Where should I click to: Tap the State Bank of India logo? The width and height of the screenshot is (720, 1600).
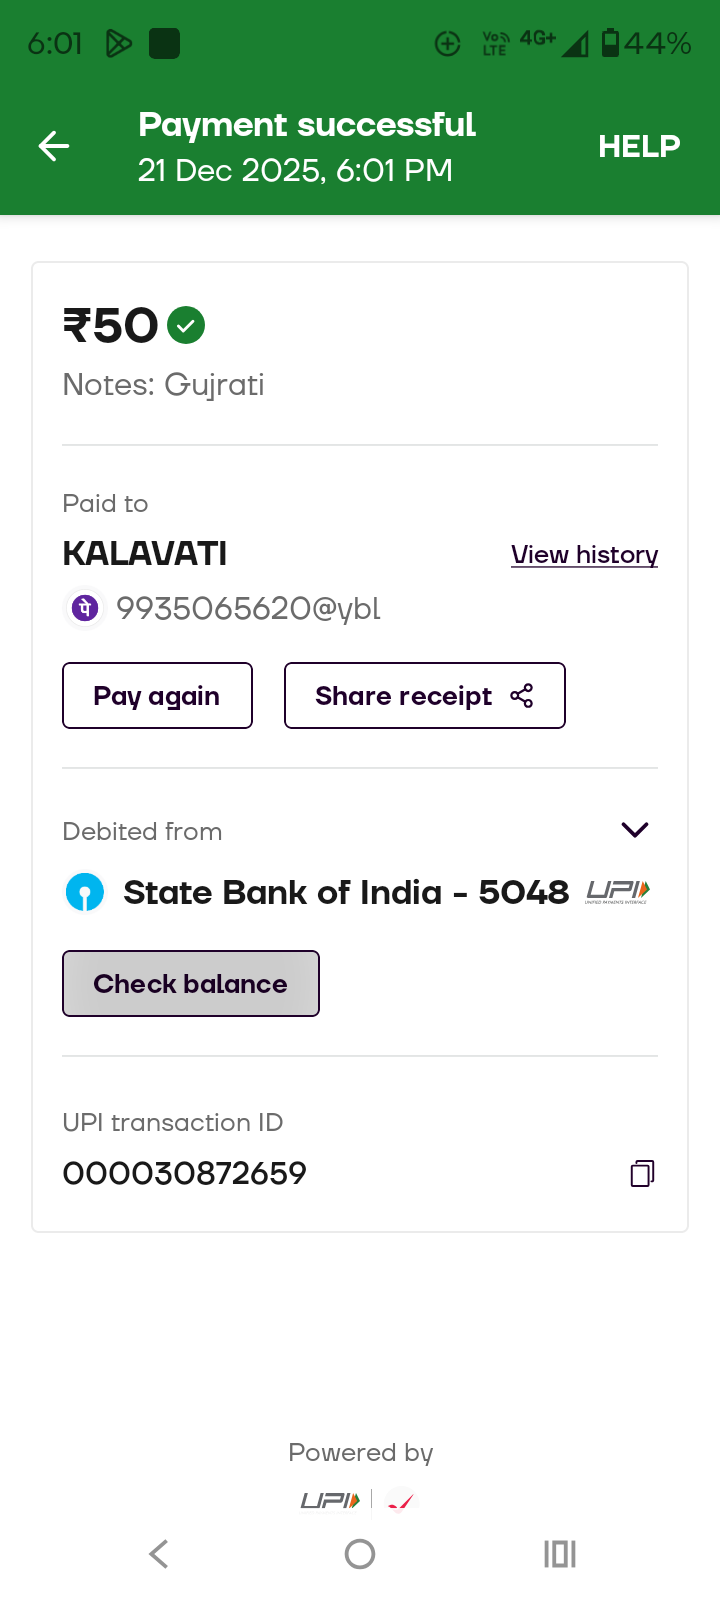click(85, 892)
